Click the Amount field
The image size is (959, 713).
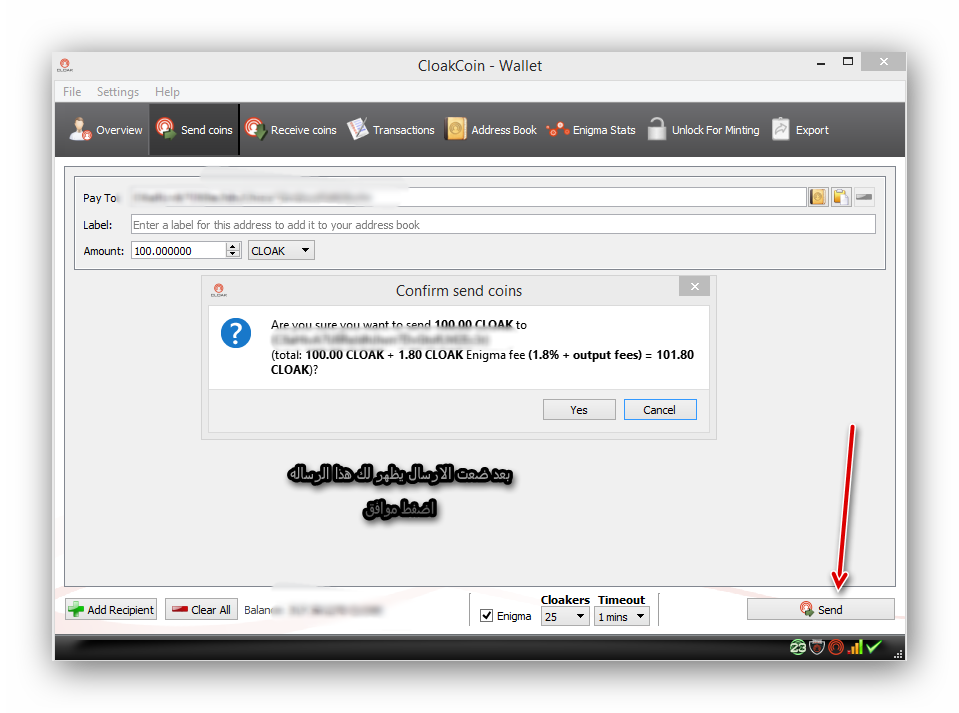(x=179, y=251)
